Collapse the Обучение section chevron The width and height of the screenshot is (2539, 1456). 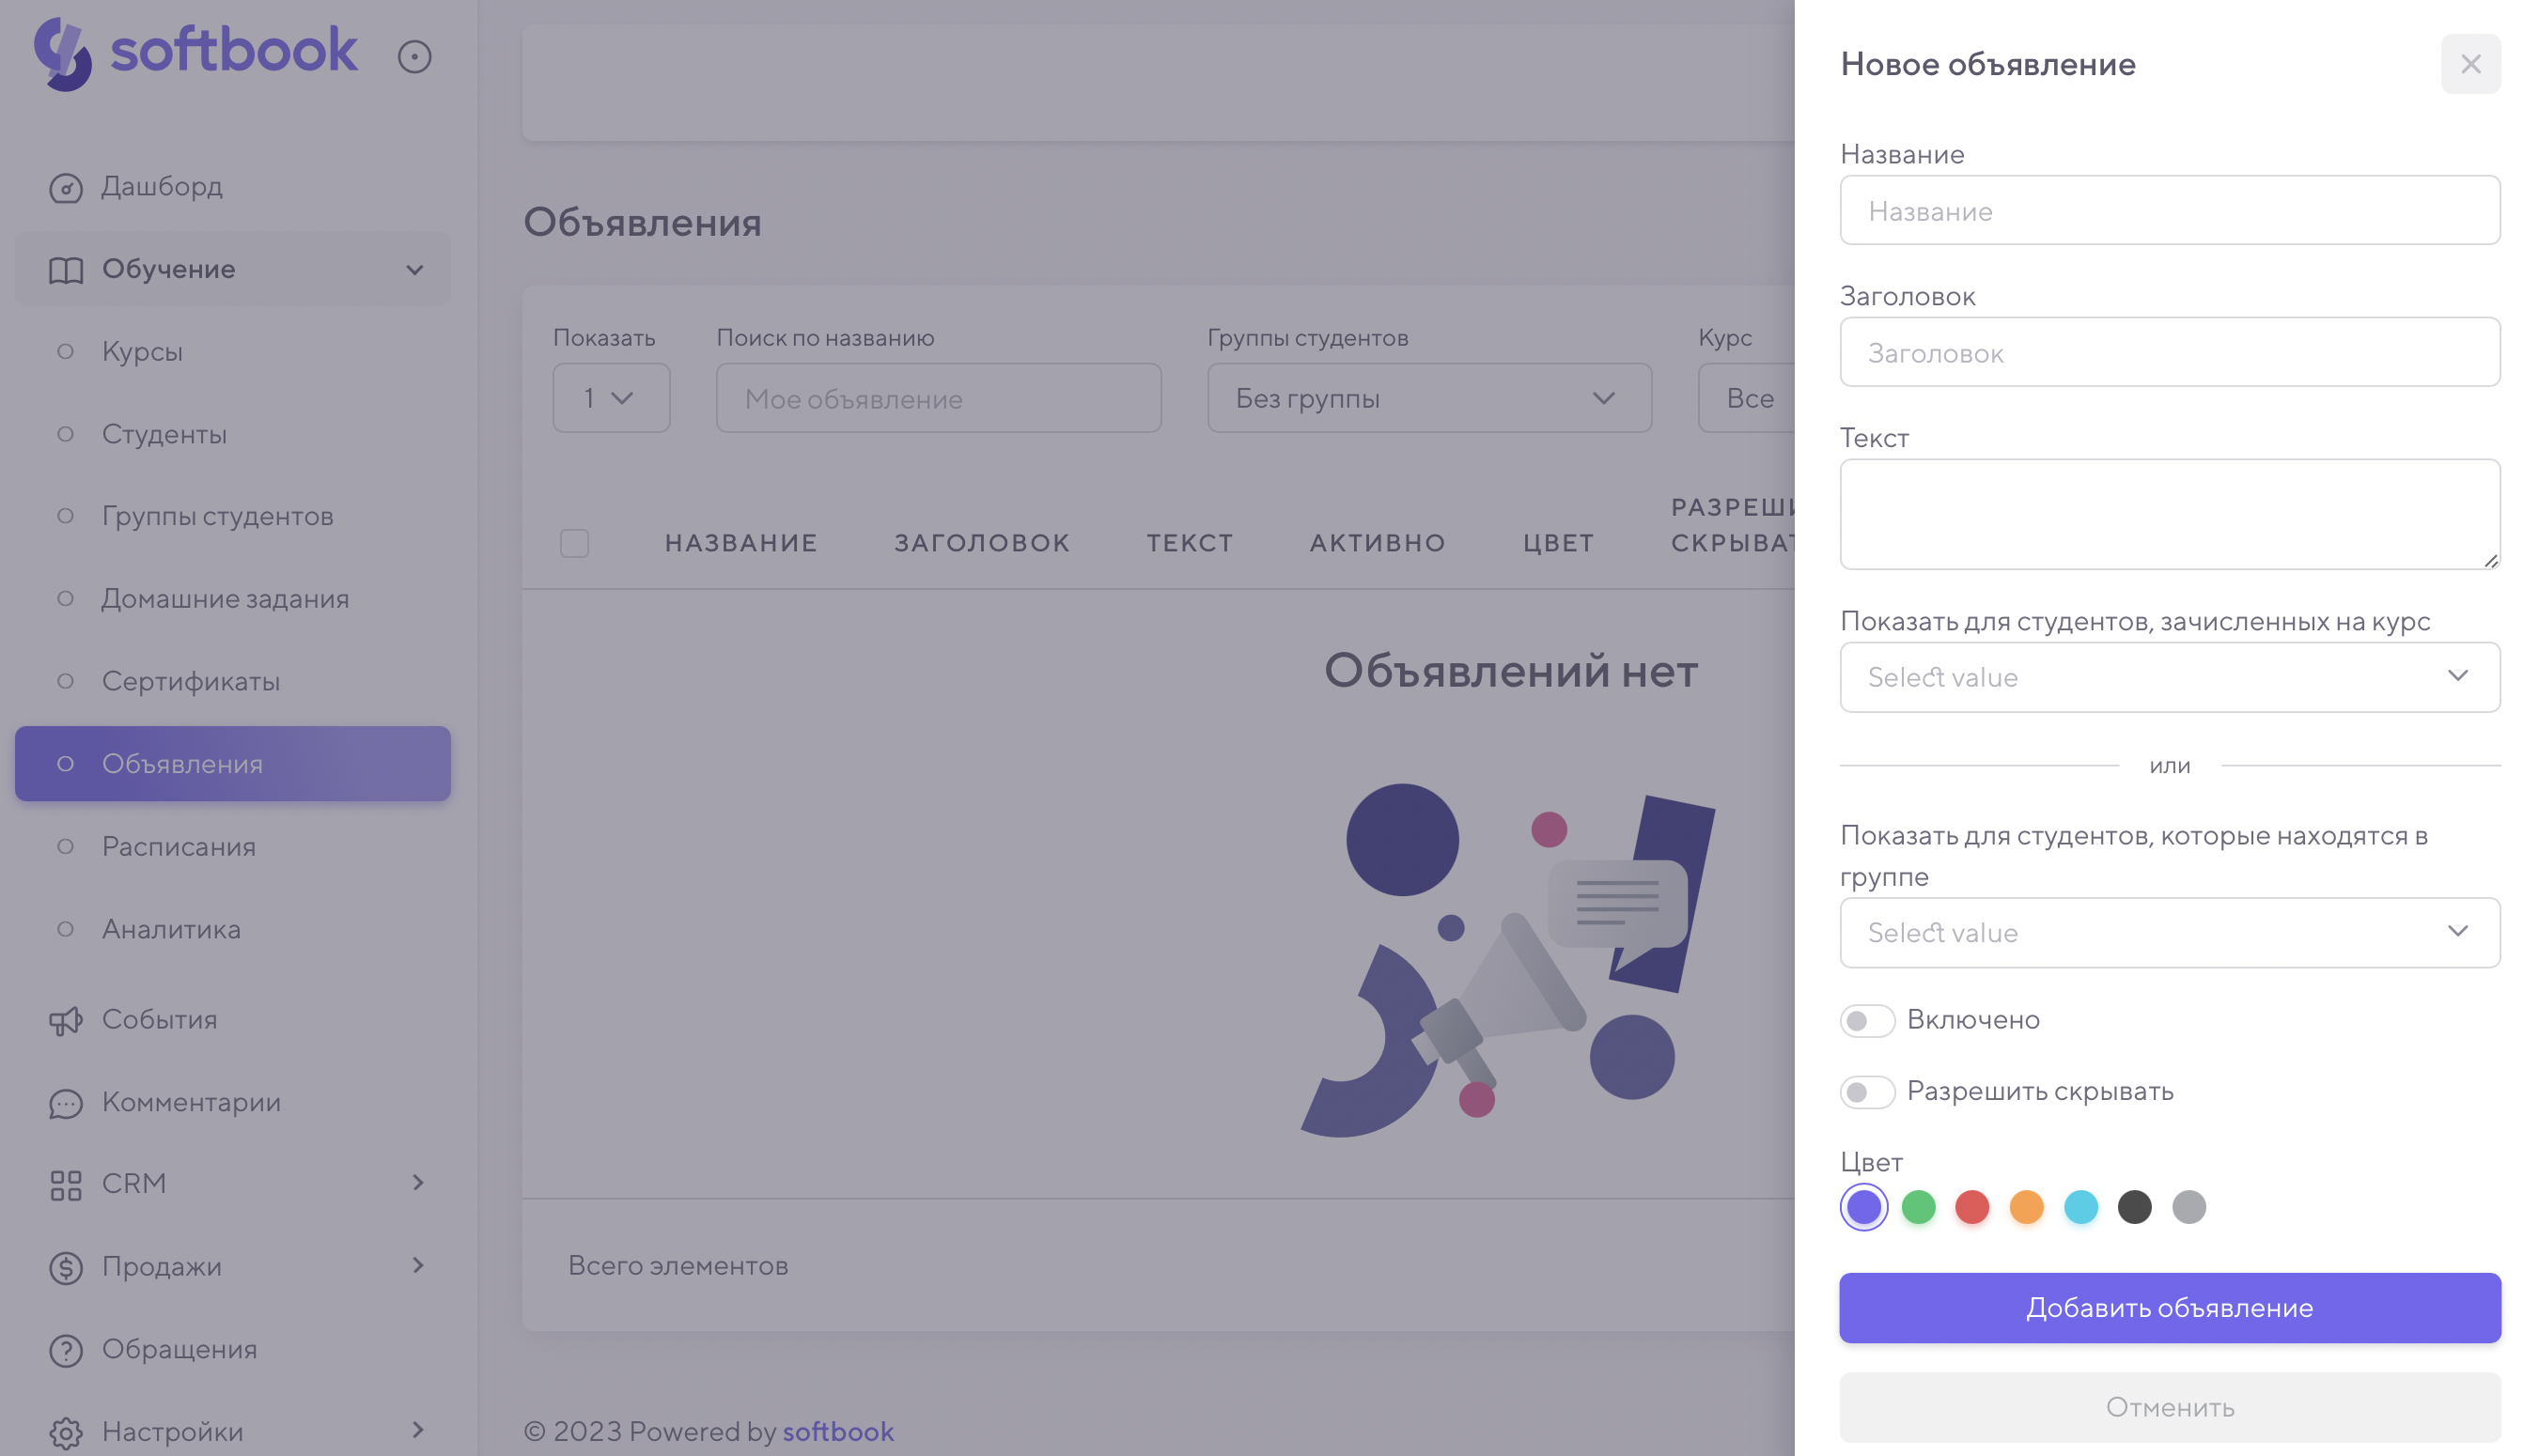pos(415,270)
